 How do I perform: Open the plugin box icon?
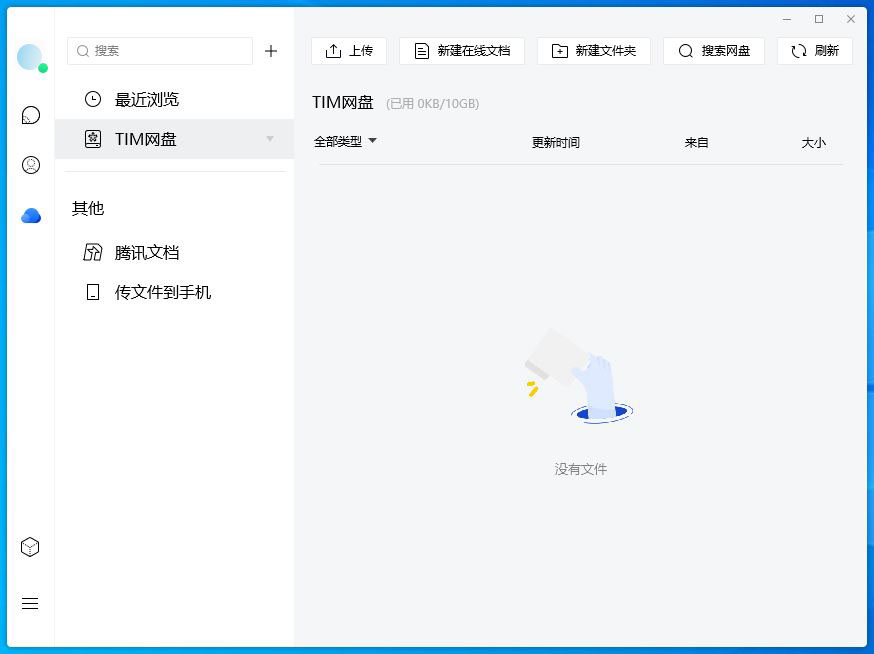(30, 547)
